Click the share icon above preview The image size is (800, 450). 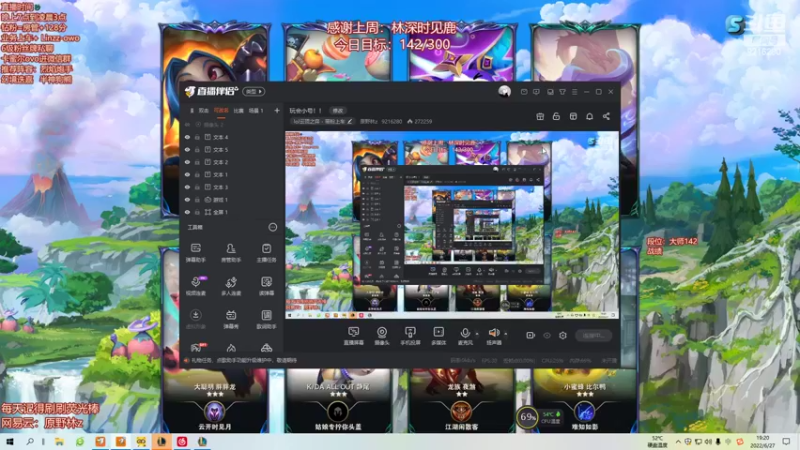click(x=606, y=116)
